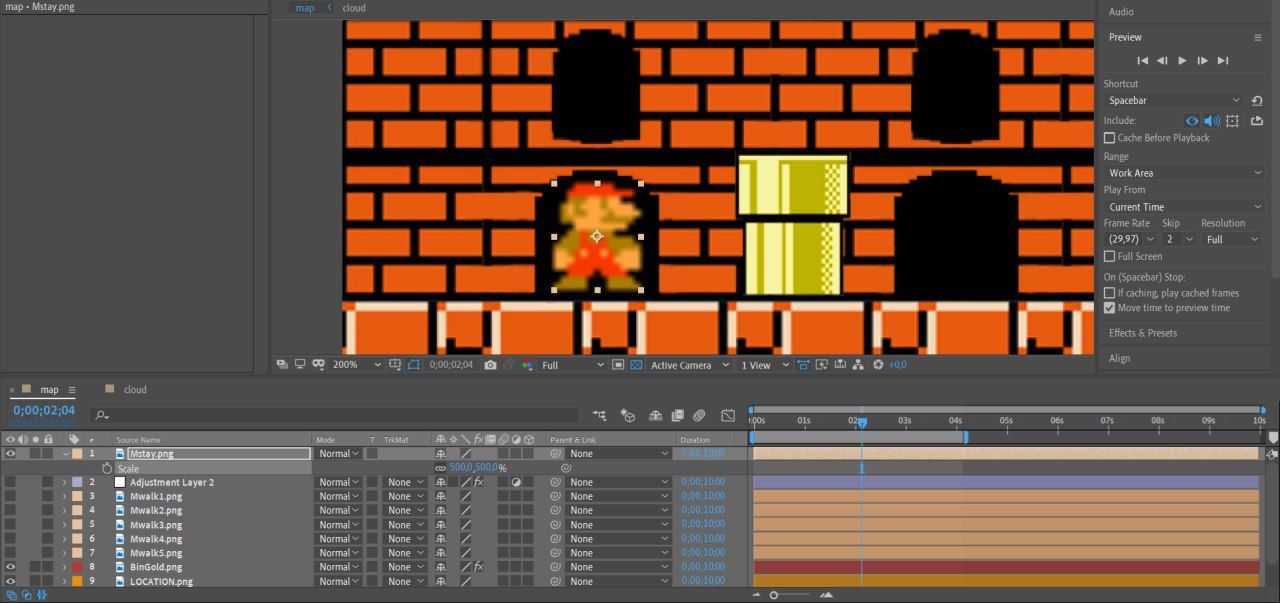Select the map tab in timeline panel
The height and width of the screenshot is (603, 1280).
pyautogui.click(x=49, y=390)
